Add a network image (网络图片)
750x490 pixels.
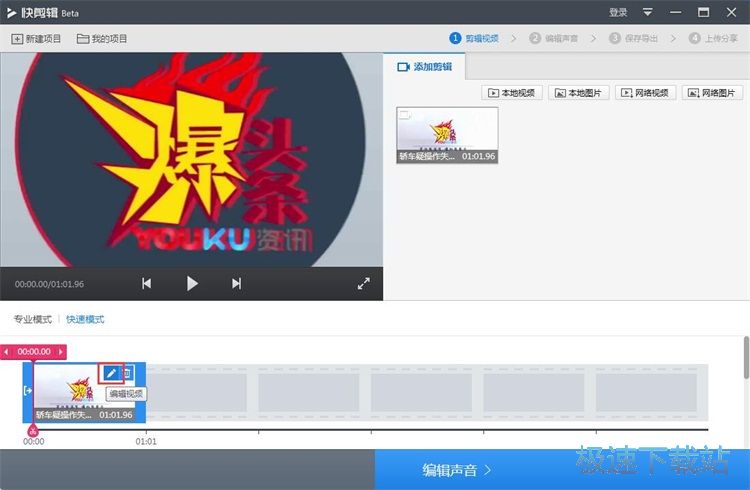tap(712, 93)
